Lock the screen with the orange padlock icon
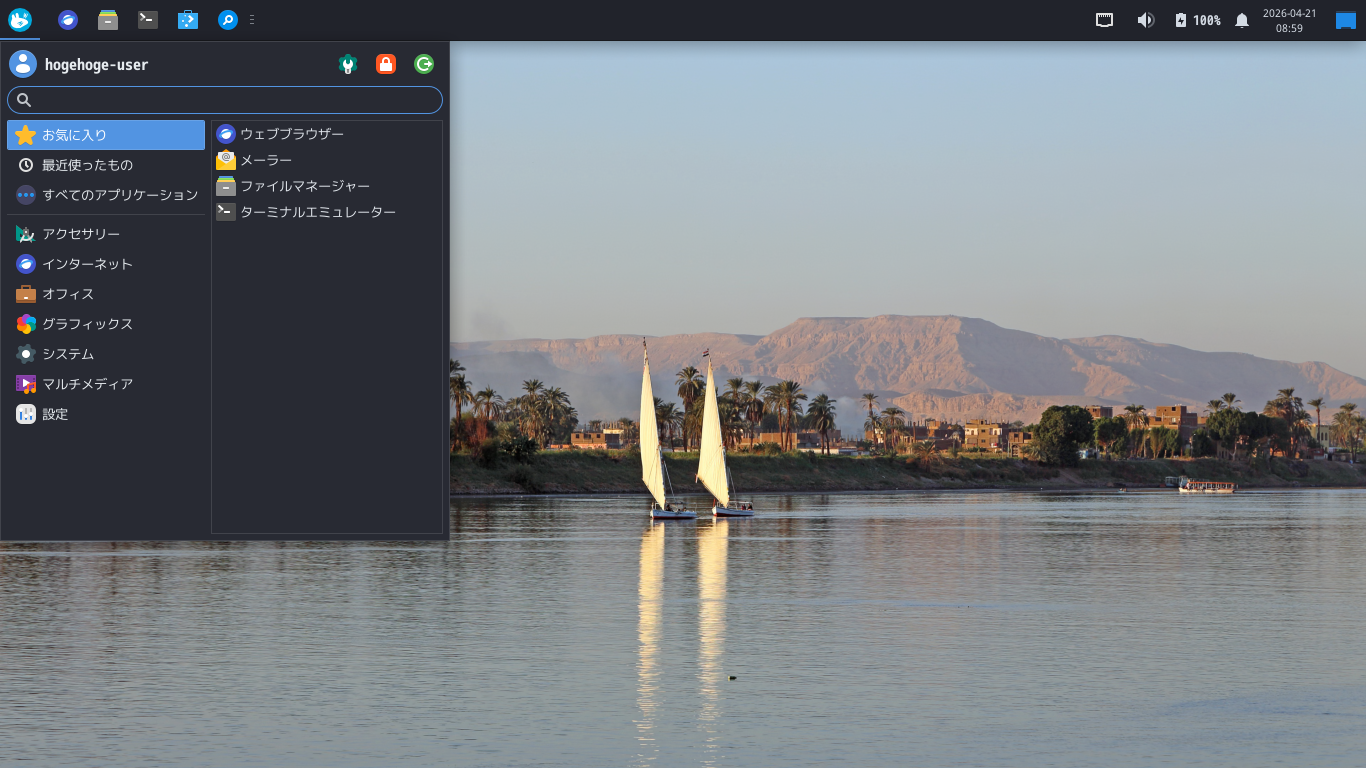The width and height of the screenshot is (1366, 768). tap(386, 64)
